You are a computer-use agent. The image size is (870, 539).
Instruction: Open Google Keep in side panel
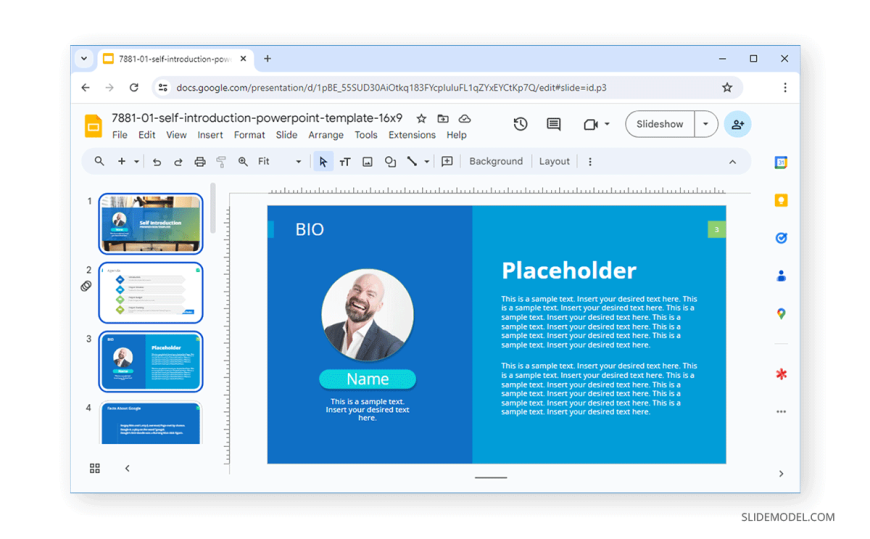click(781, 200)
